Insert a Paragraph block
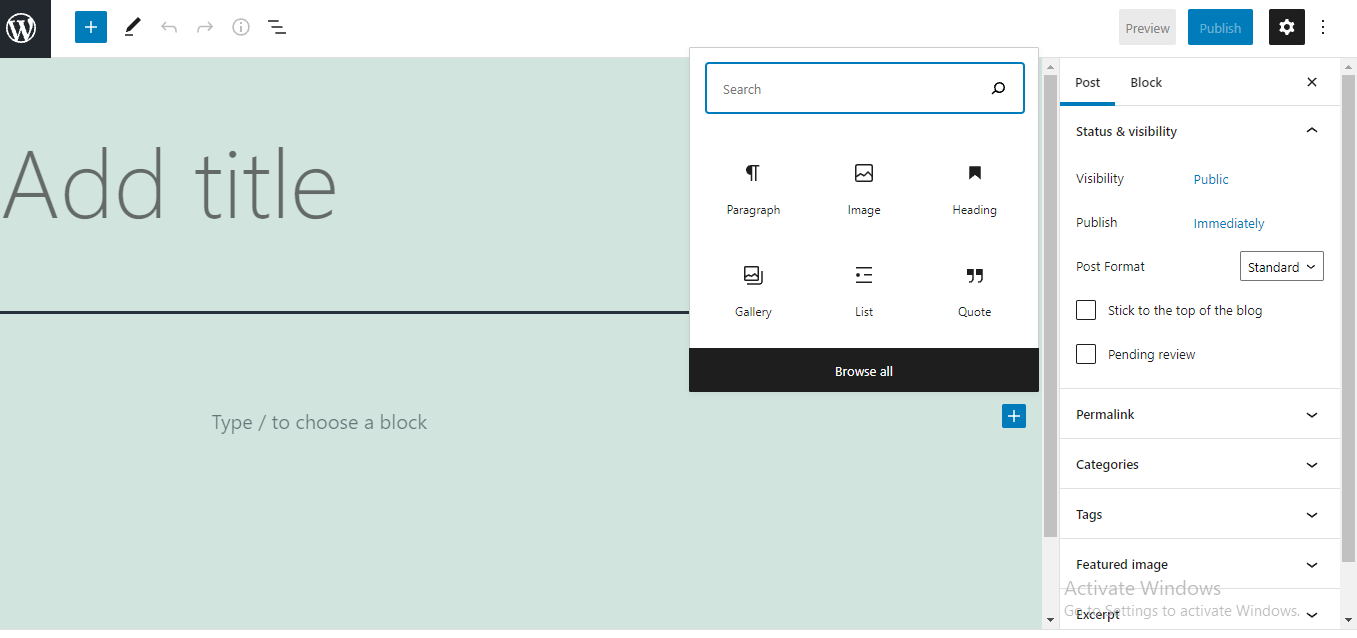Image resolution: width=1357 pixels, height=638 pixels. (753, 189)
